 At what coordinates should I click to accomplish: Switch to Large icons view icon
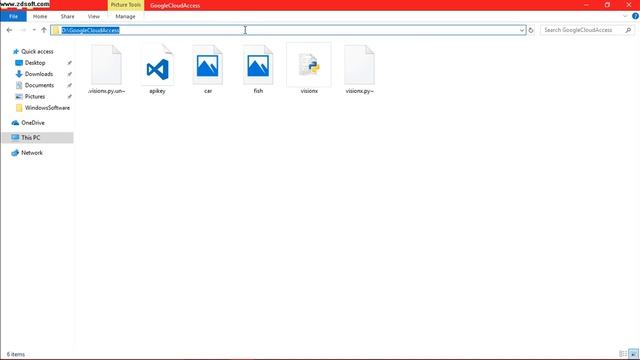(633, 354)
